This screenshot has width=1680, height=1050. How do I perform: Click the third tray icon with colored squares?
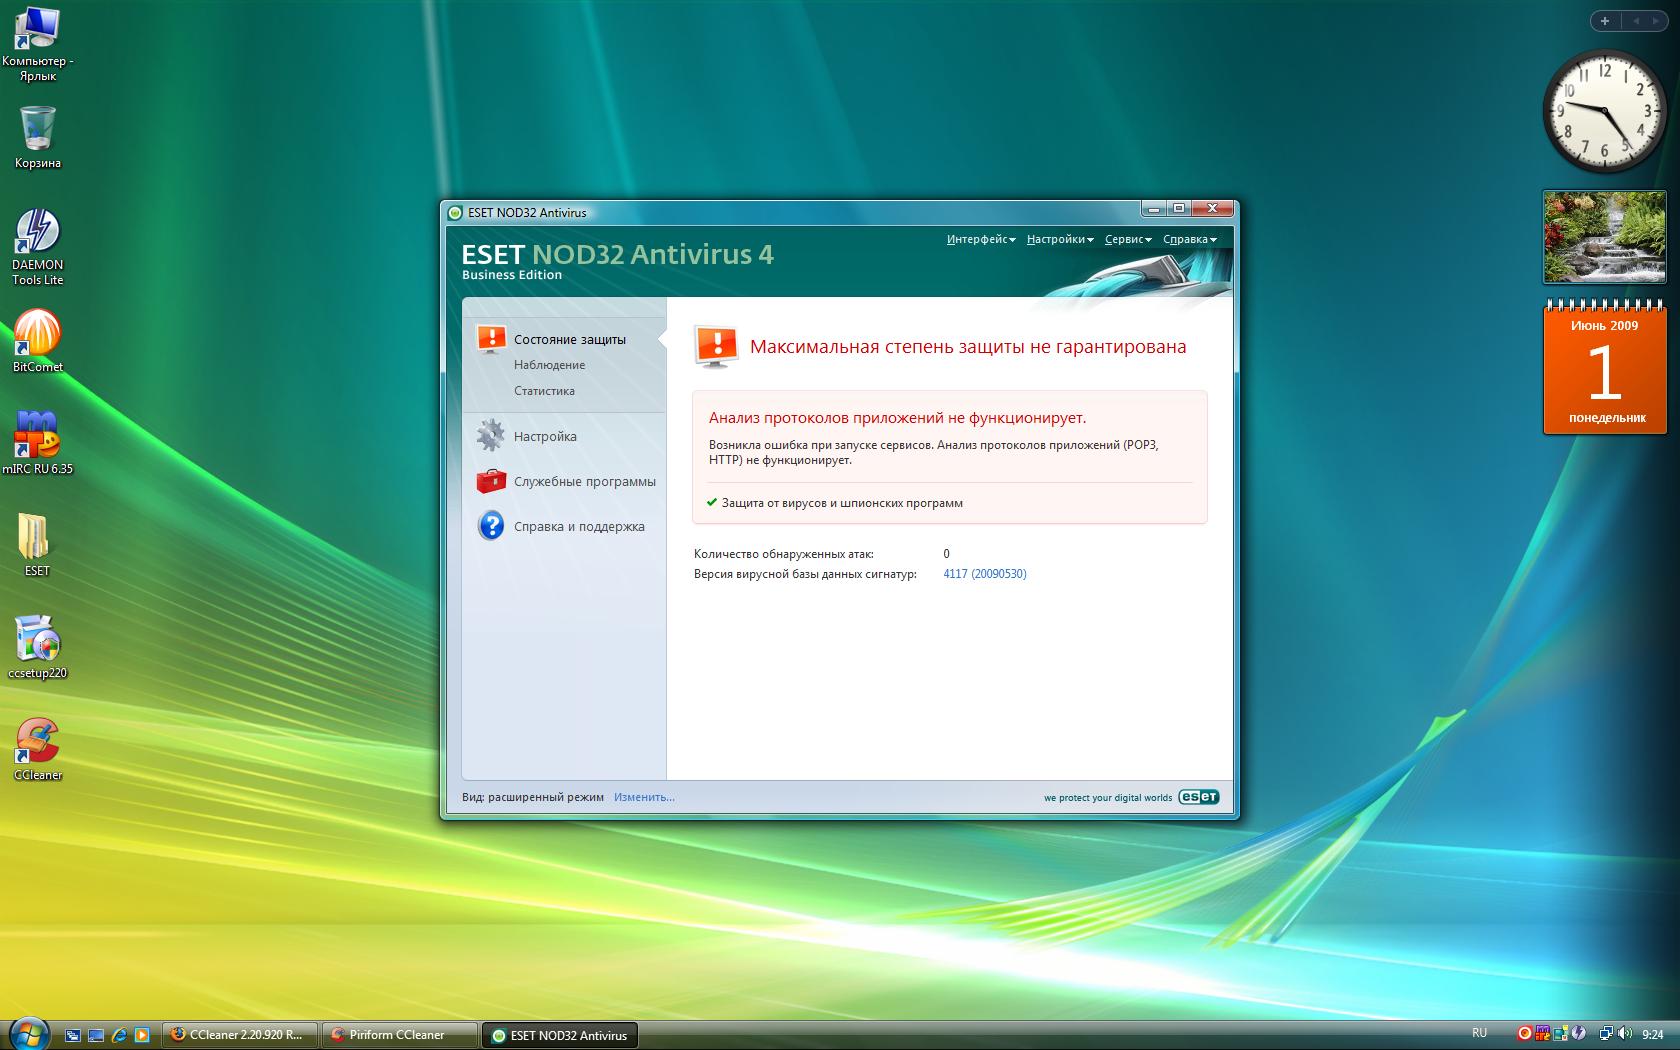[x=1561, y=1033]
